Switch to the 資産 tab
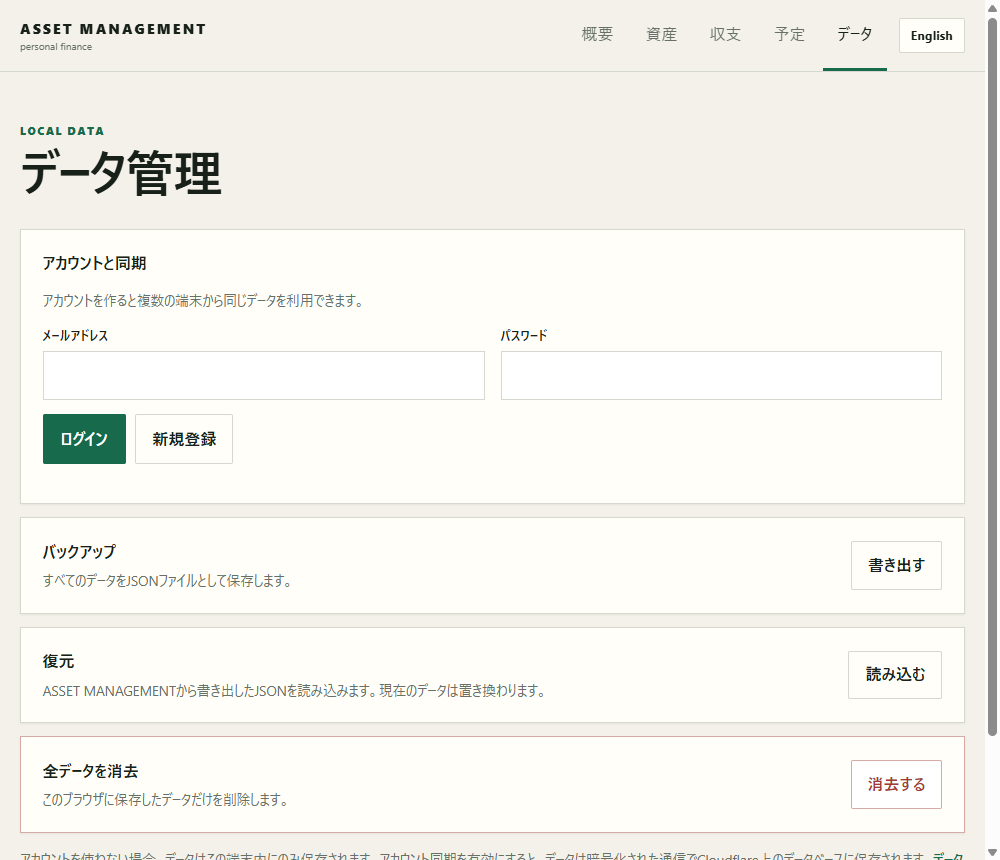Viewport: 1000px width, 860px height. [x=661, y=34]
